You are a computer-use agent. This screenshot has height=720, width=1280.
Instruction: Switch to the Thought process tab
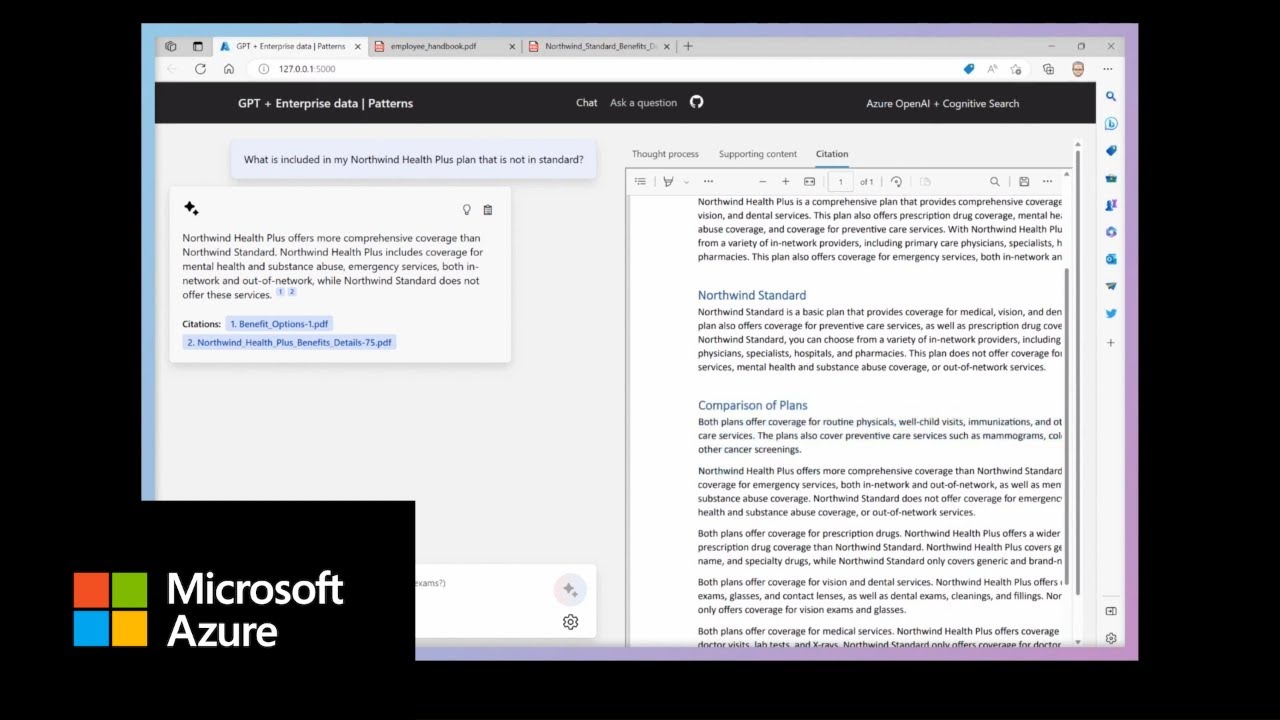[x=664, y=153]
